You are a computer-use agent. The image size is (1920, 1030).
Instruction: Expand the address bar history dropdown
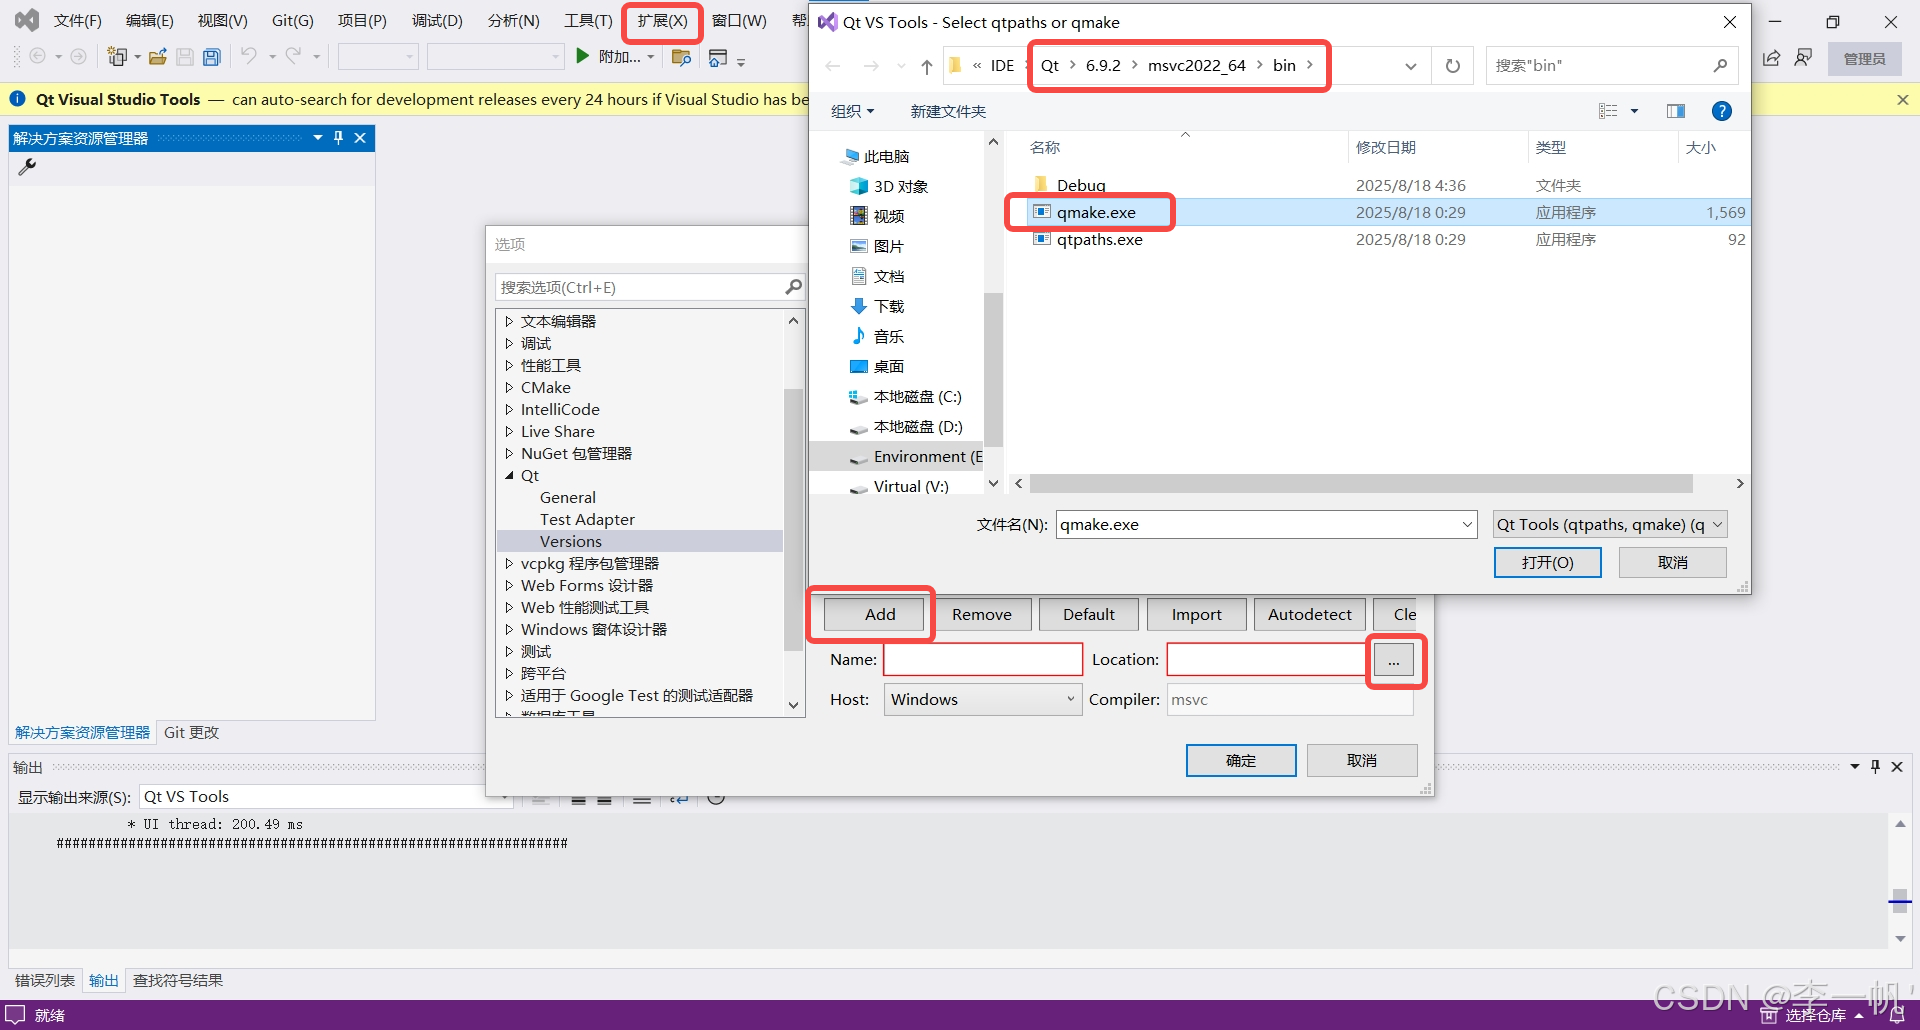[1410, 66]
